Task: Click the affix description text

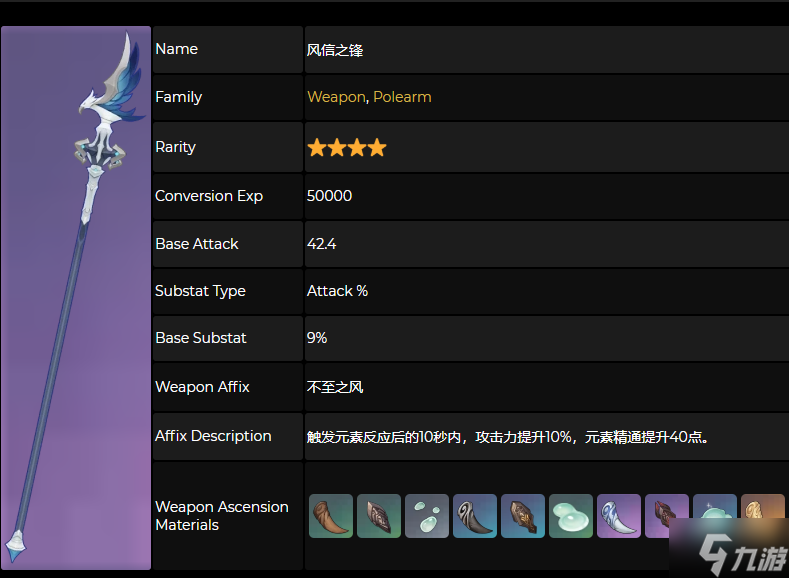Action: pos(508,436)
